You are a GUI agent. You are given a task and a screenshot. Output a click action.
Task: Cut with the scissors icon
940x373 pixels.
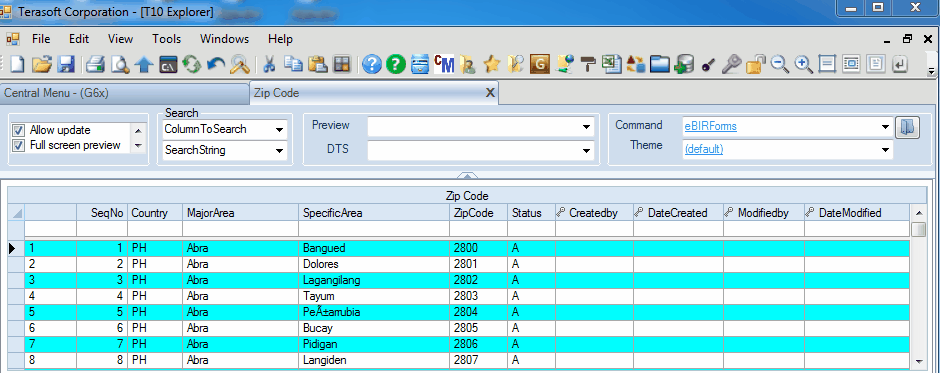269,64
